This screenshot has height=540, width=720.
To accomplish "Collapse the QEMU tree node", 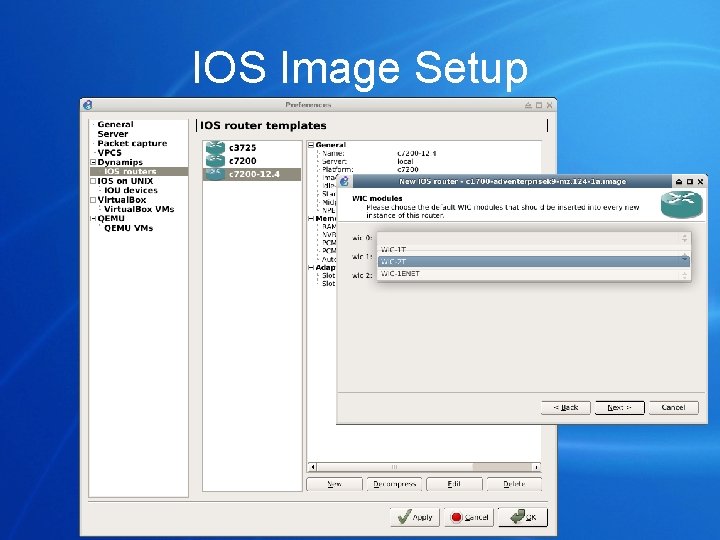I will (93, 219).
